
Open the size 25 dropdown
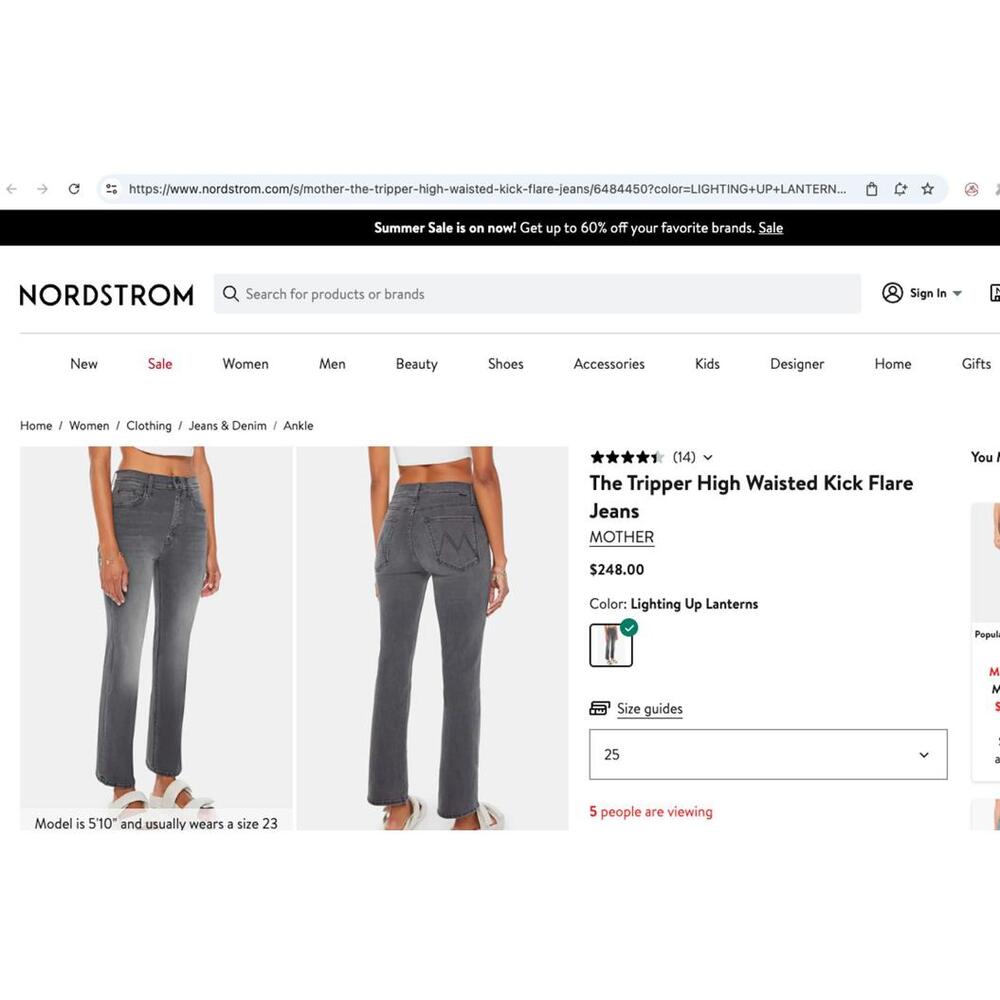point(768,754)
